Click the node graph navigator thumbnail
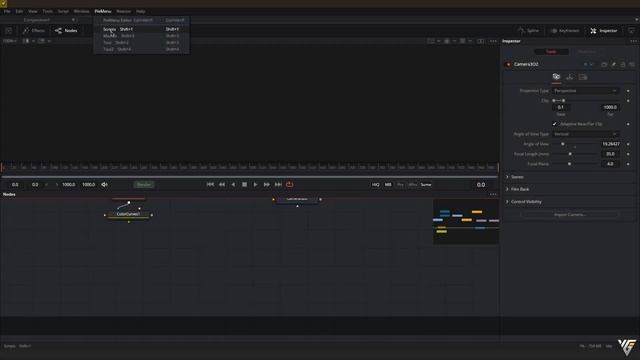Viewport: 640px width, 360px height. click(466, 222)
